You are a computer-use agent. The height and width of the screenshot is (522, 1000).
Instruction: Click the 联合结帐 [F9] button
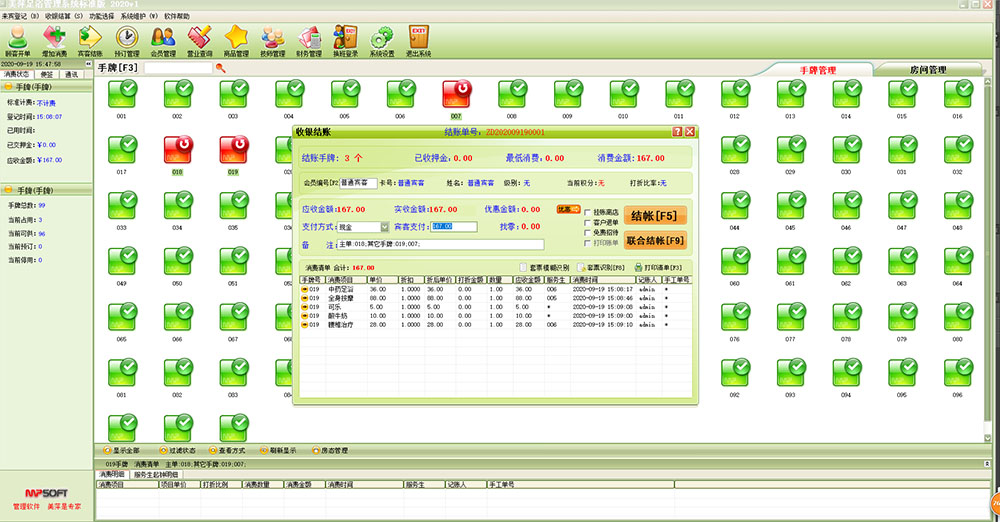tap(655, 241)
